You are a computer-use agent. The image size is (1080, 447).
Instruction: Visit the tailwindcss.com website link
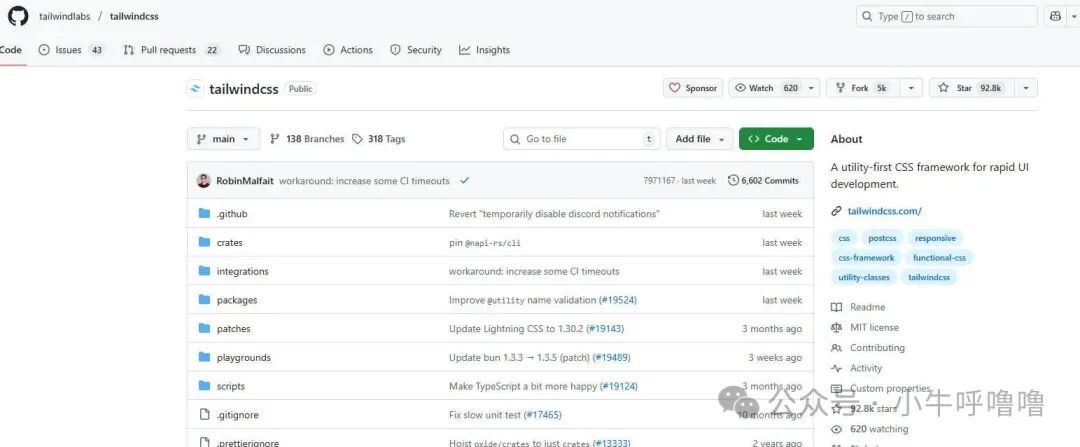coord(884,211)
